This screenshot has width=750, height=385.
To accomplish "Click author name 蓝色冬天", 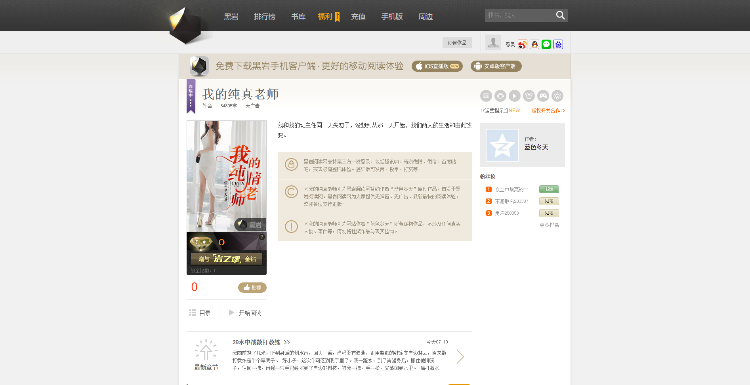I will pyautogui.click(x=536, y=147).
